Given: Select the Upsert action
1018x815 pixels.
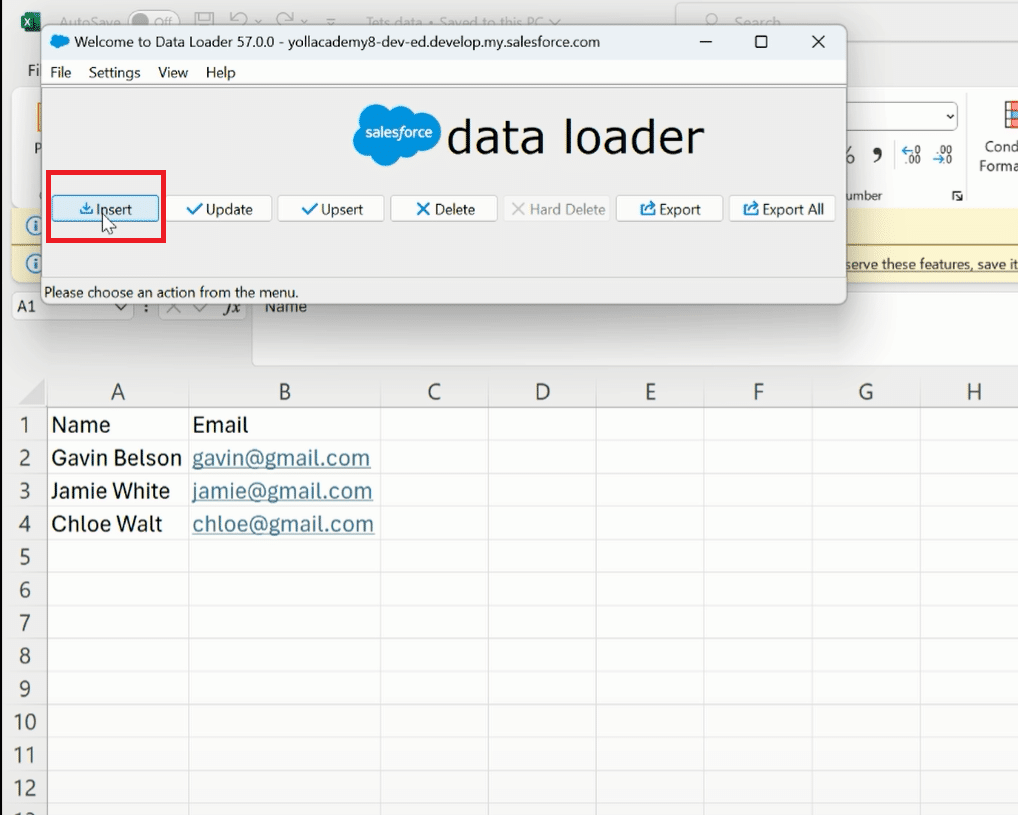Looking at the screenshot, I should (331, 209).
